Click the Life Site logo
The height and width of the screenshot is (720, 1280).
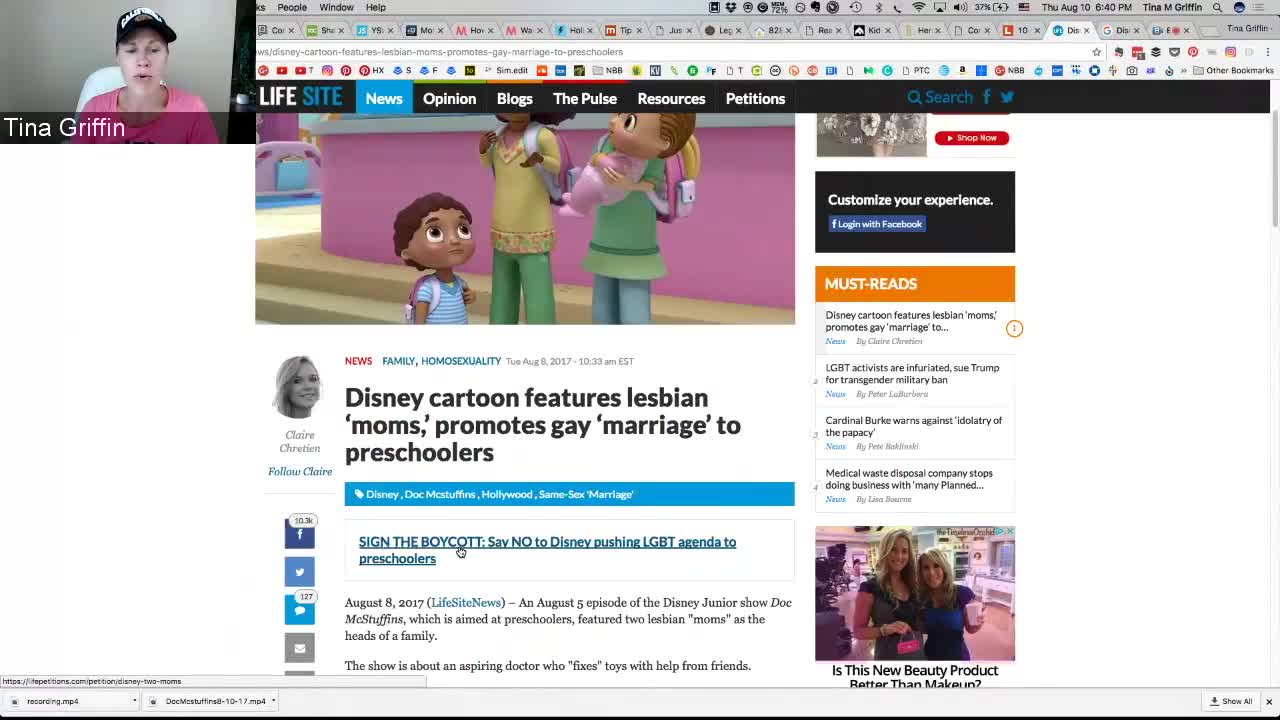[x=300, y=97]
